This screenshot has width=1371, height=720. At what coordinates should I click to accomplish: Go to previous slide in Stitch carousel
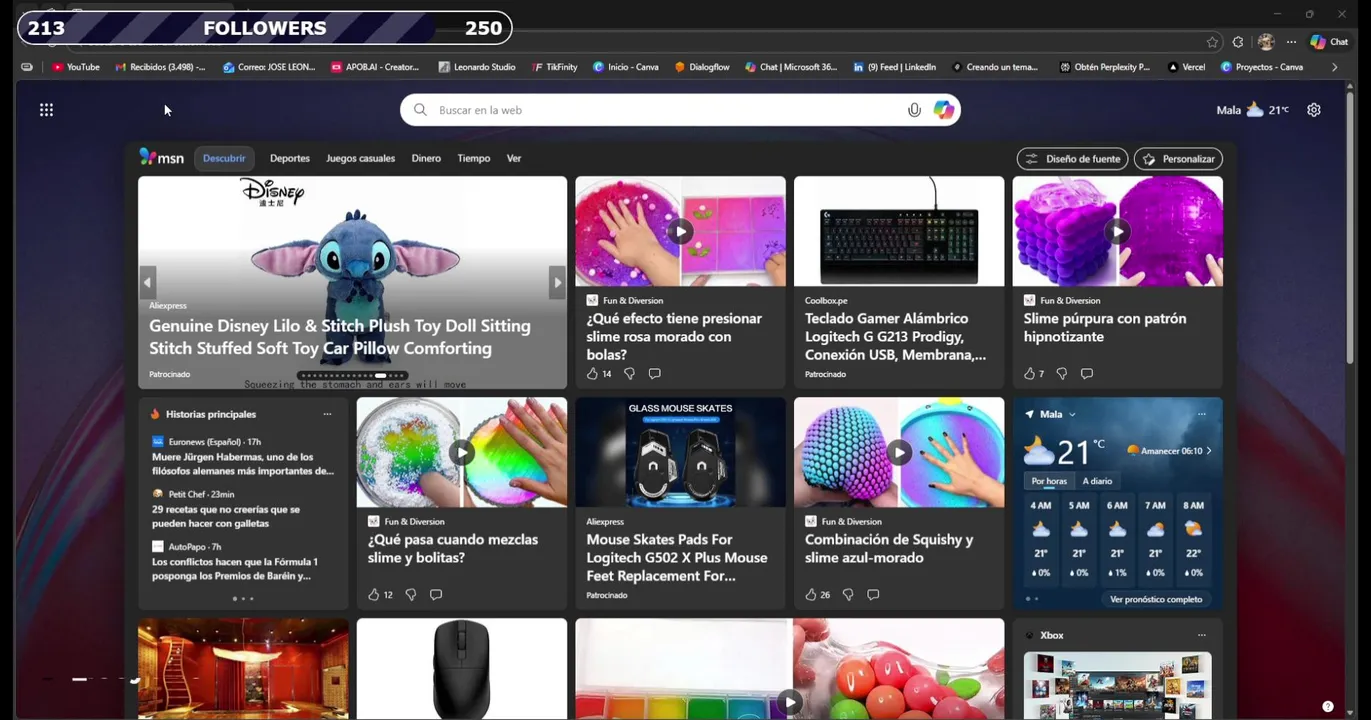(147, 282)
